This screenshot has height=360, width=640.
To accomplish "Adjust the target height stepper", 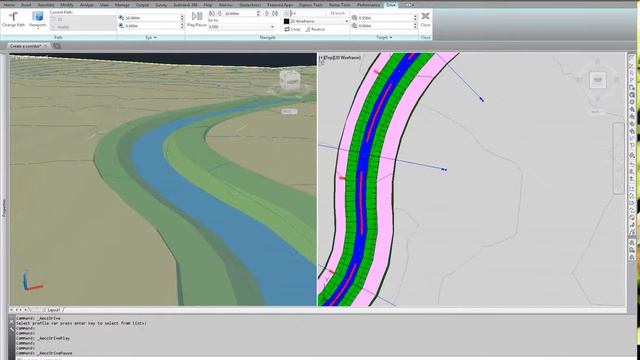I will tap(415, 26).
